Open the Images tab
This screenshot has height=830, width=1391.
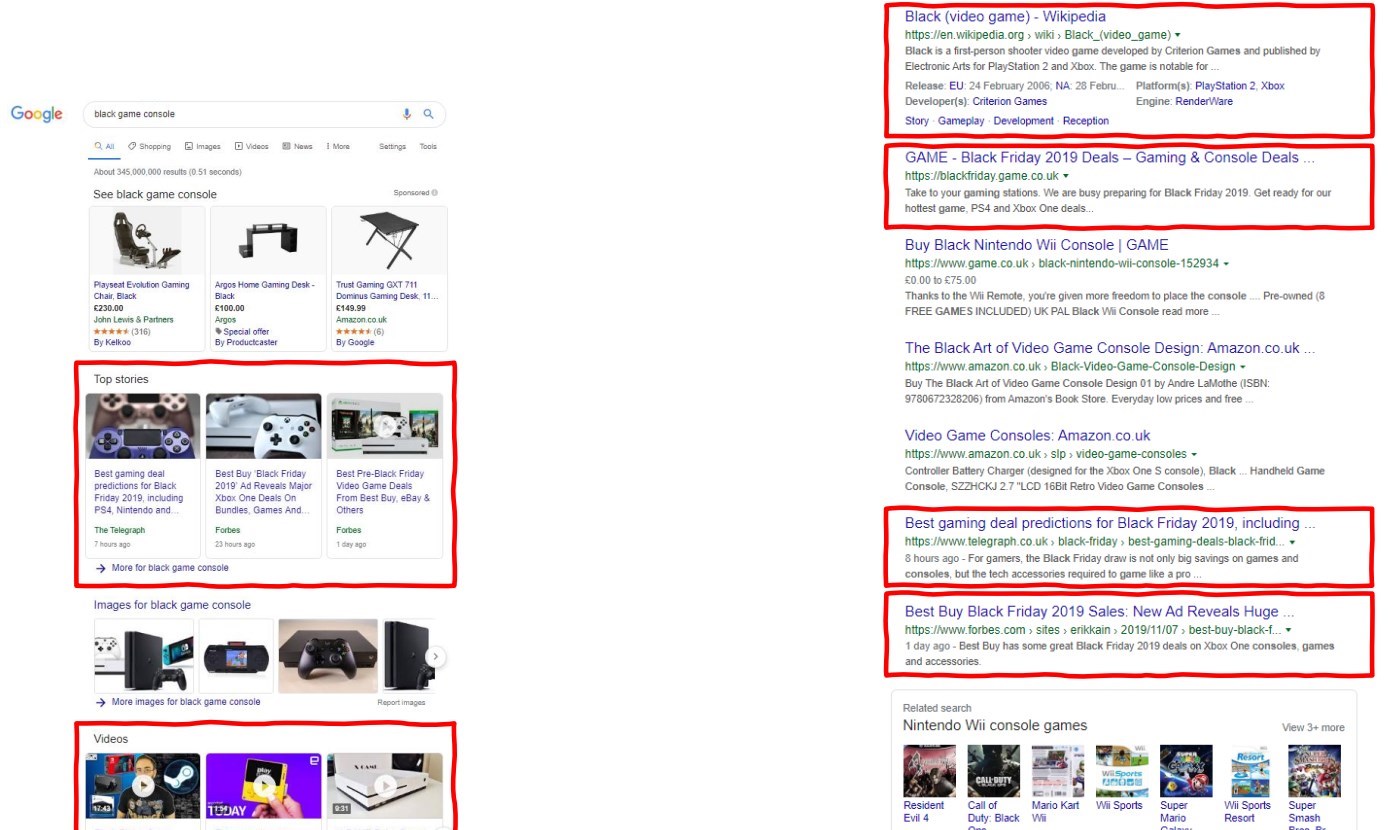203,147
